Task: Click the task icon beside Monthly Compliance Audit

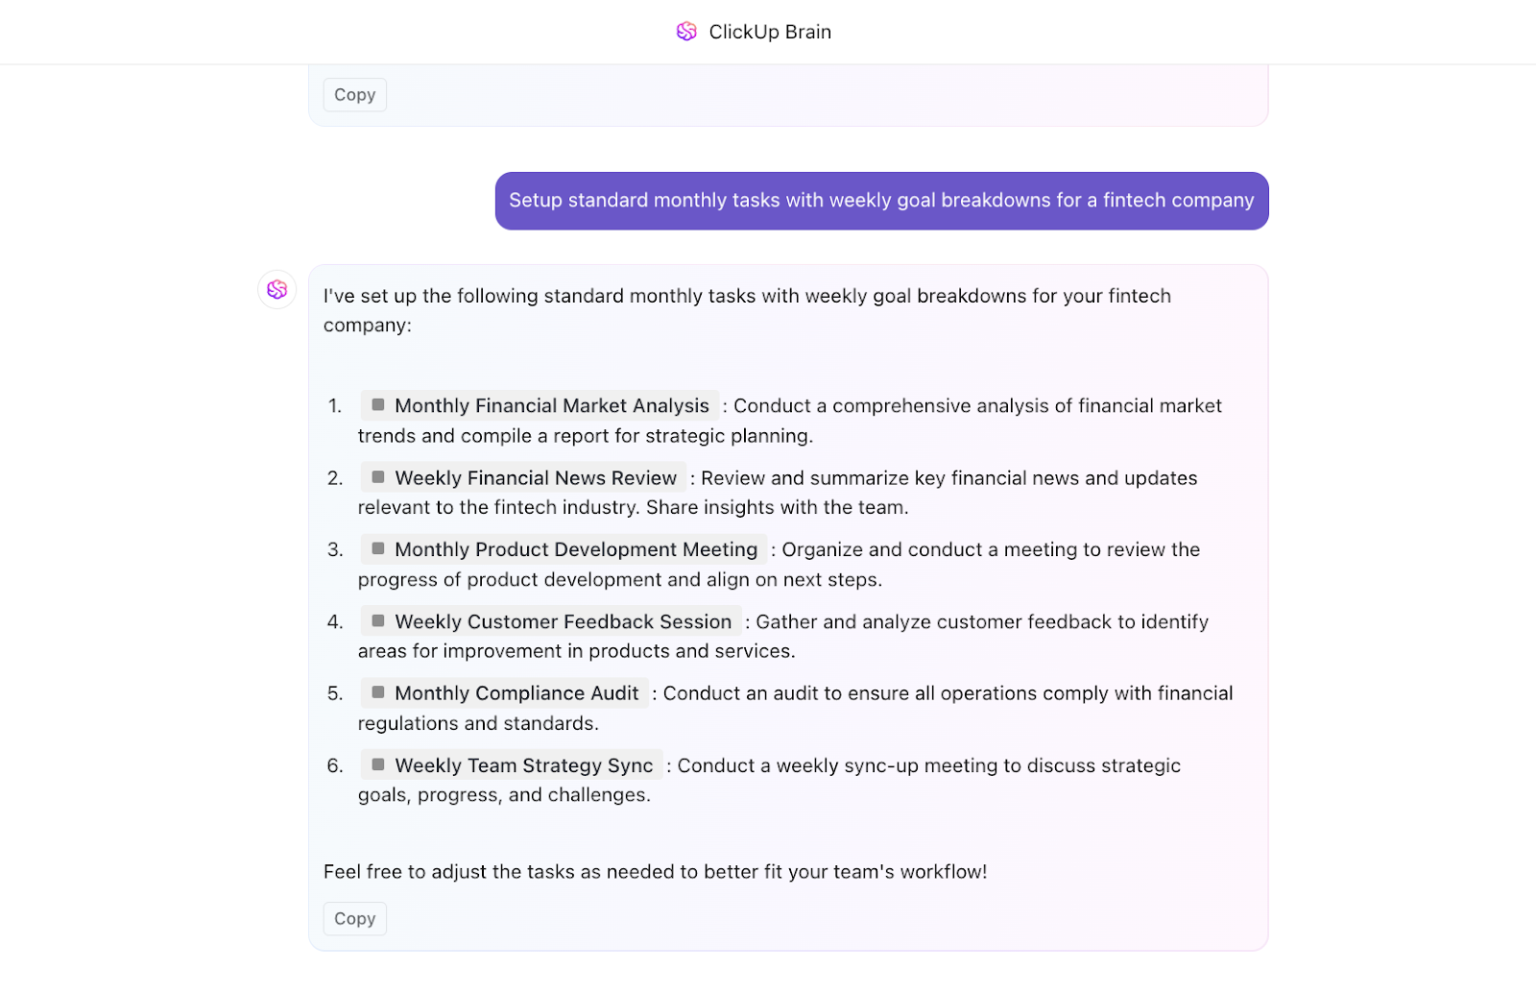Action: point(378,692)
